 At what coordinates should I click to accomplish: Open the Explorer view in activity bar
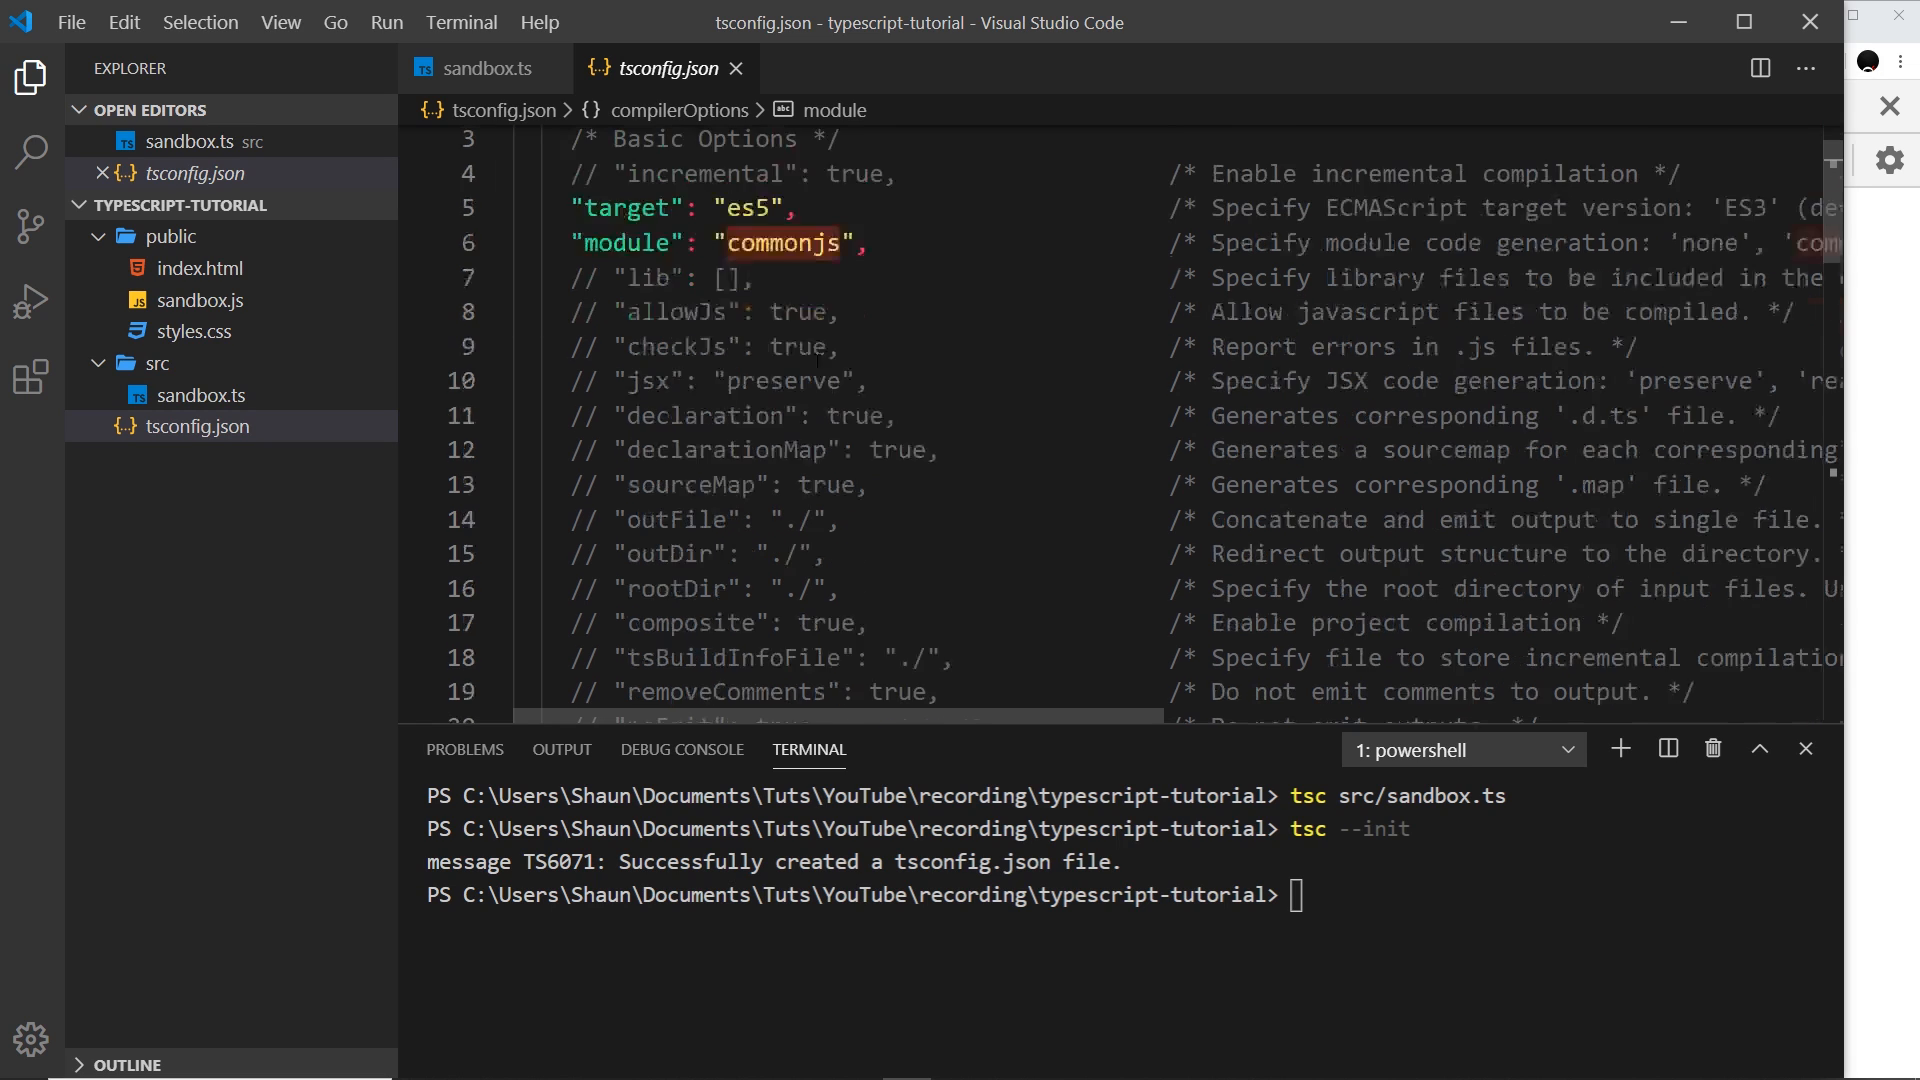click(x=31, y=78)
